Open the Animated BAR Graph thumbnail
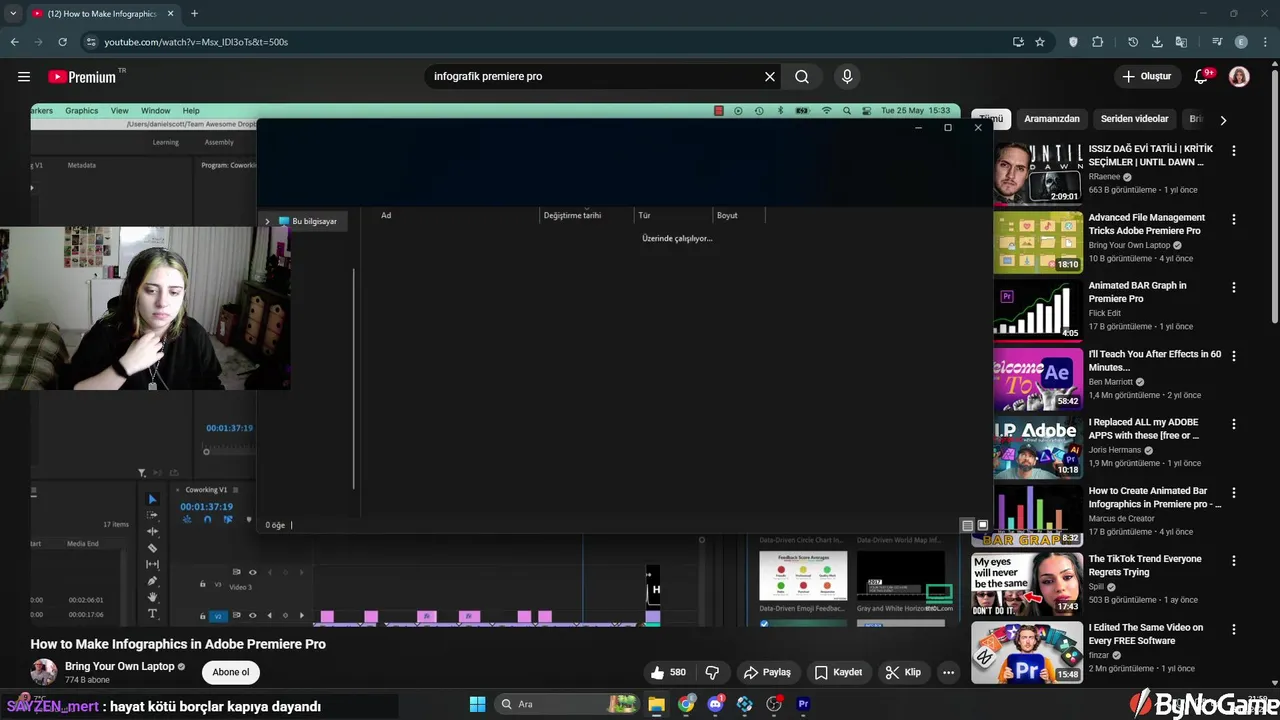This screenshot has width=1280, height=720. (x=1037, y=309)
